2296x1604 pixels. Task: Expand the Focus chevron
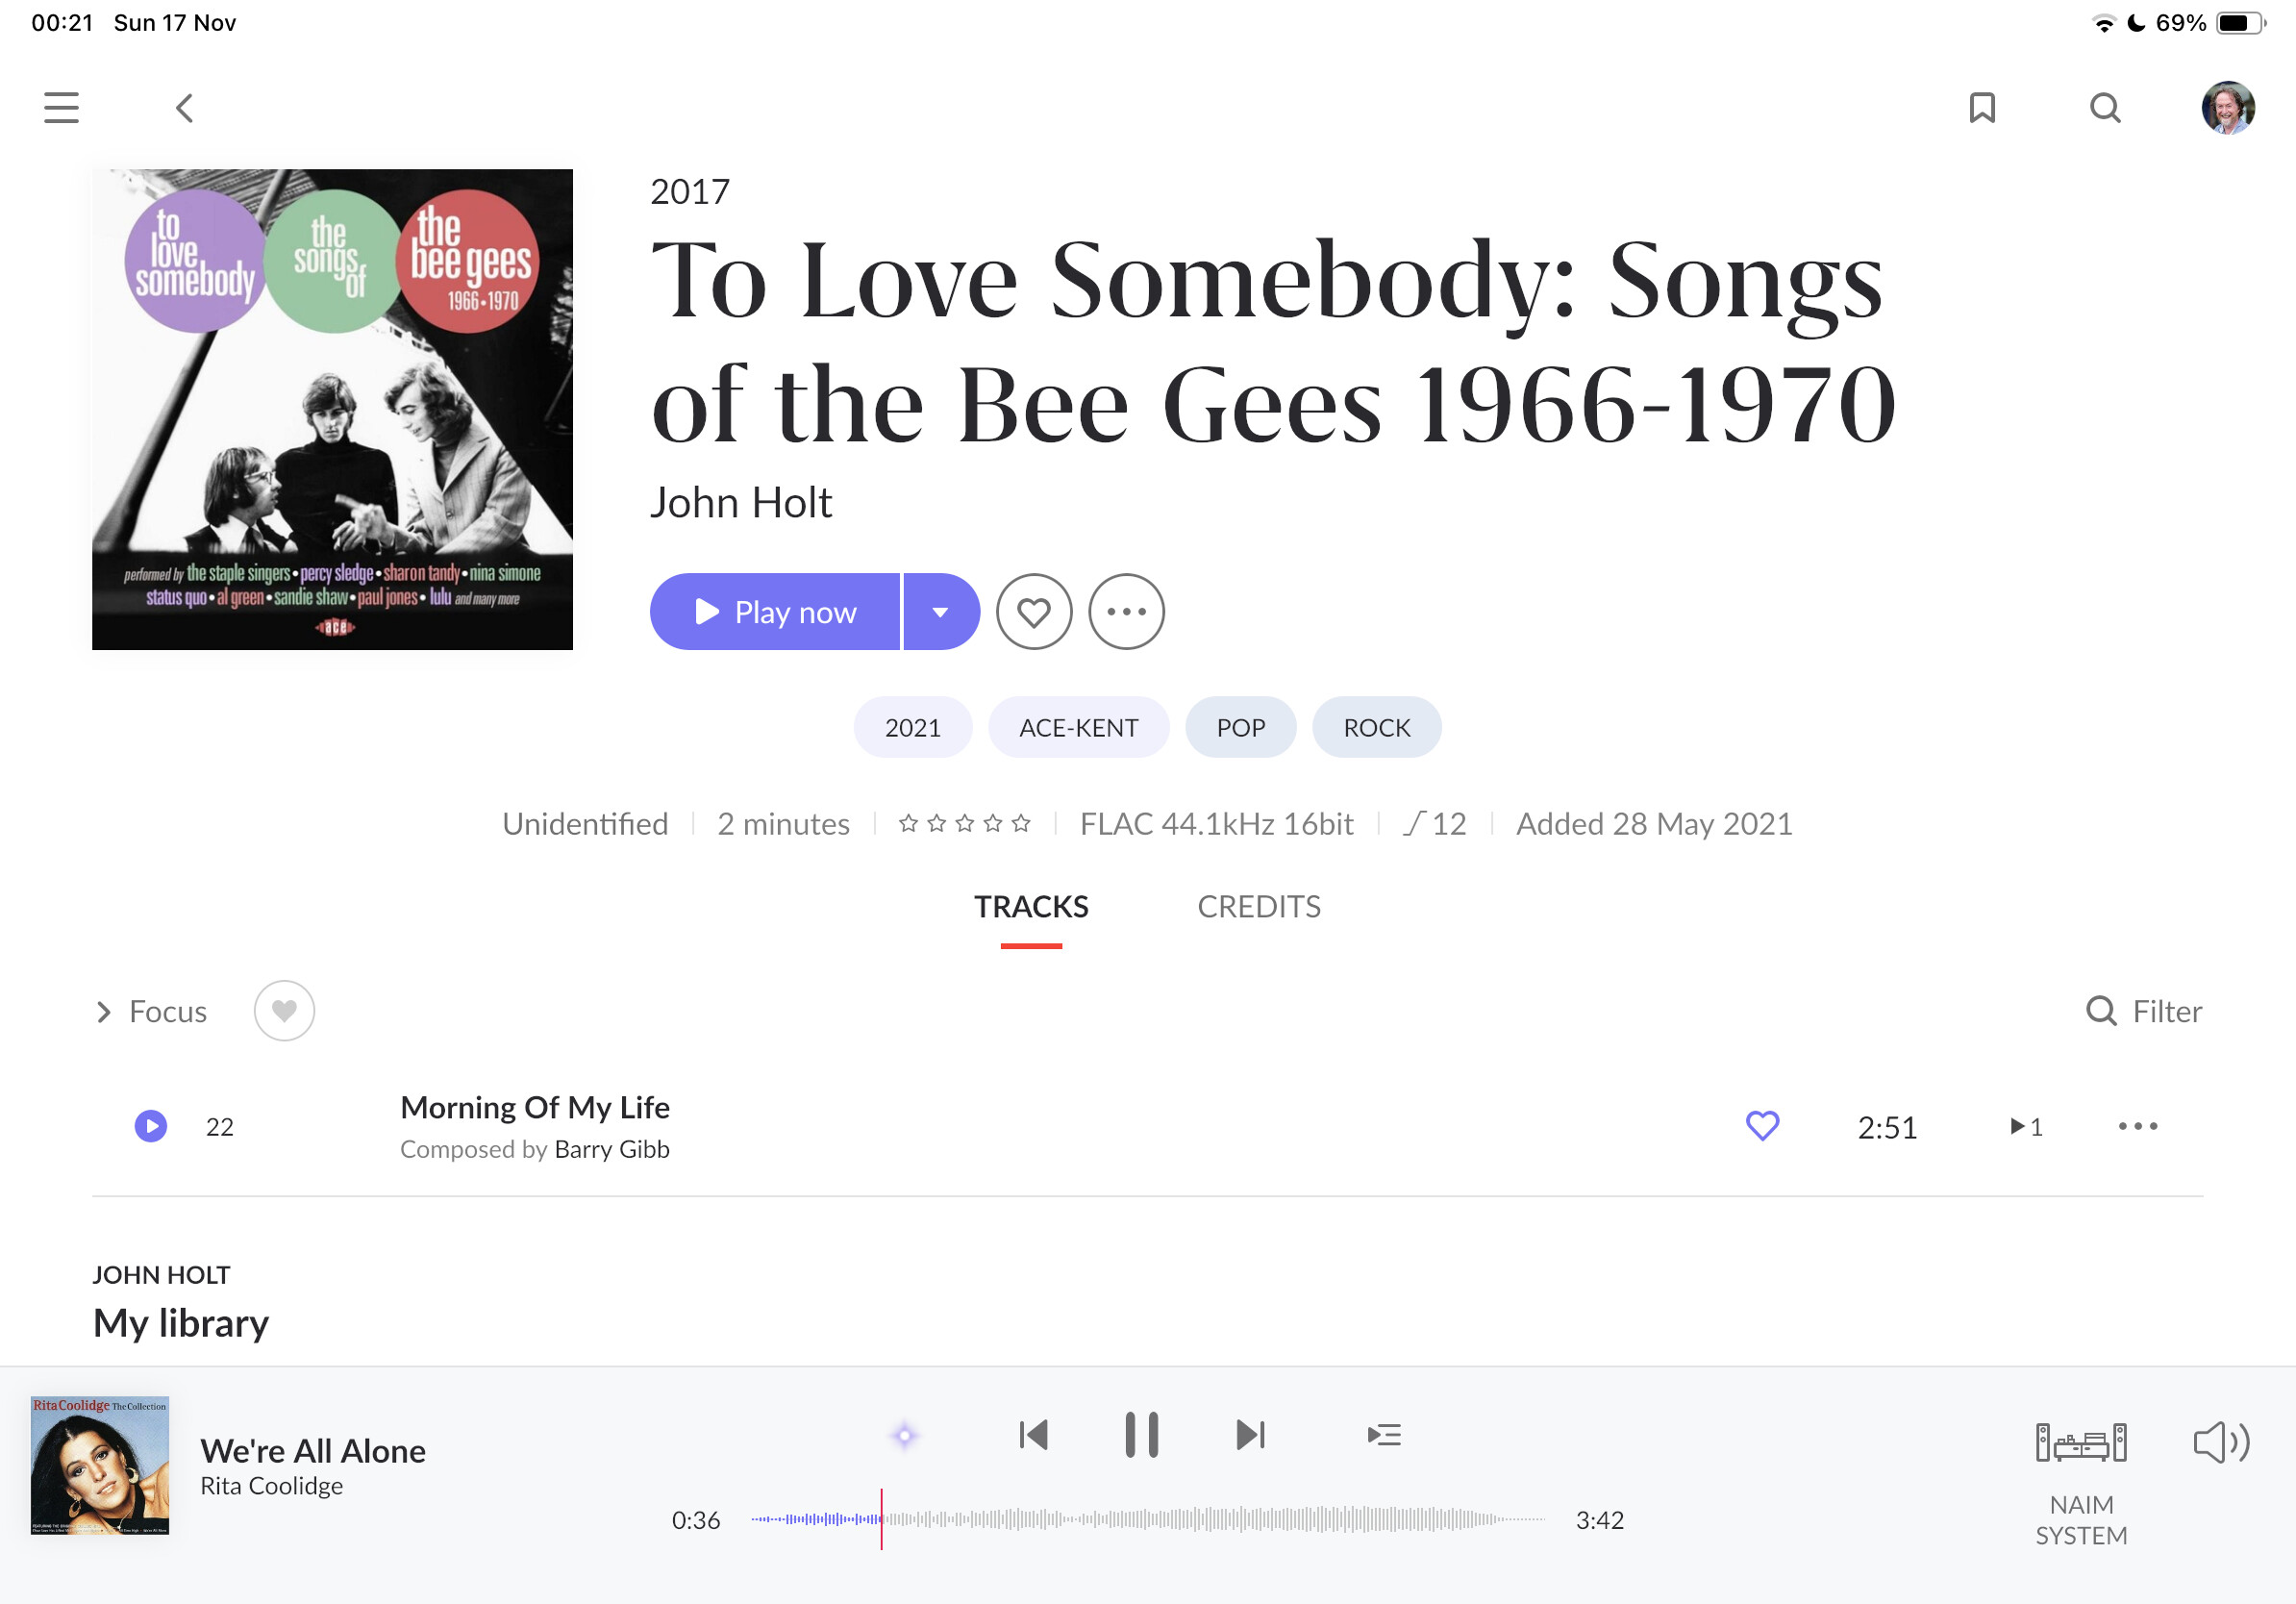click(x=104, y=1012)
